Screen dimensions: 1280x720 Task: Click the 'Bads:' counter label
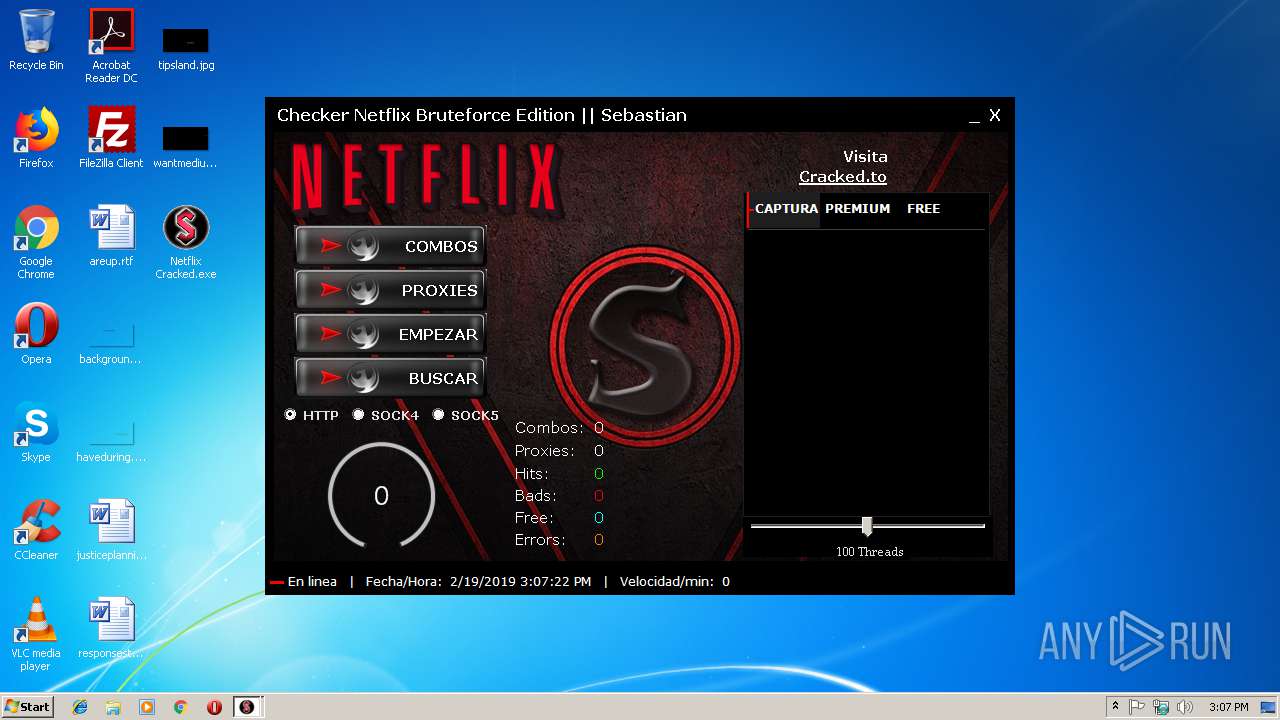coord(535,496)
